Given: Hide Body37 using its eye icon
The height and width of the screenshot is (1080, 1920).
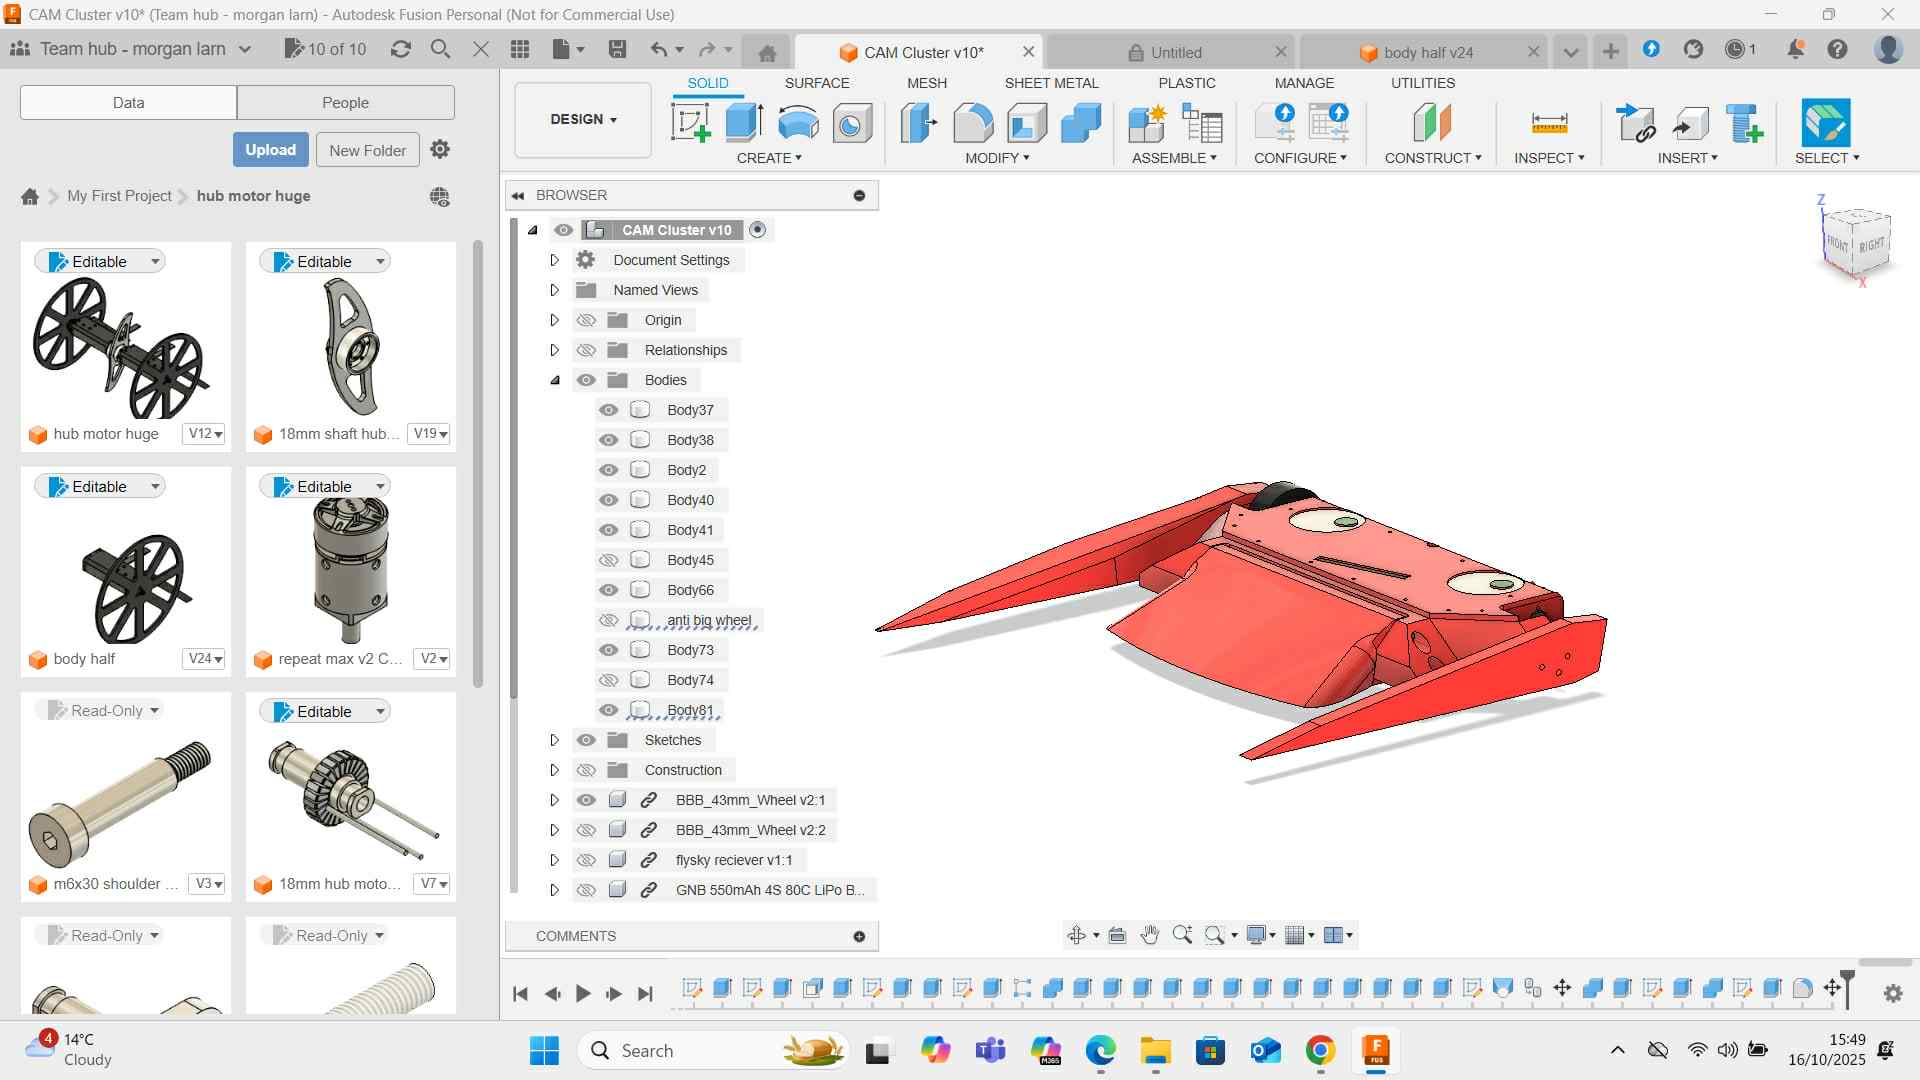Looking at the screenshot, I should point(608,410).
